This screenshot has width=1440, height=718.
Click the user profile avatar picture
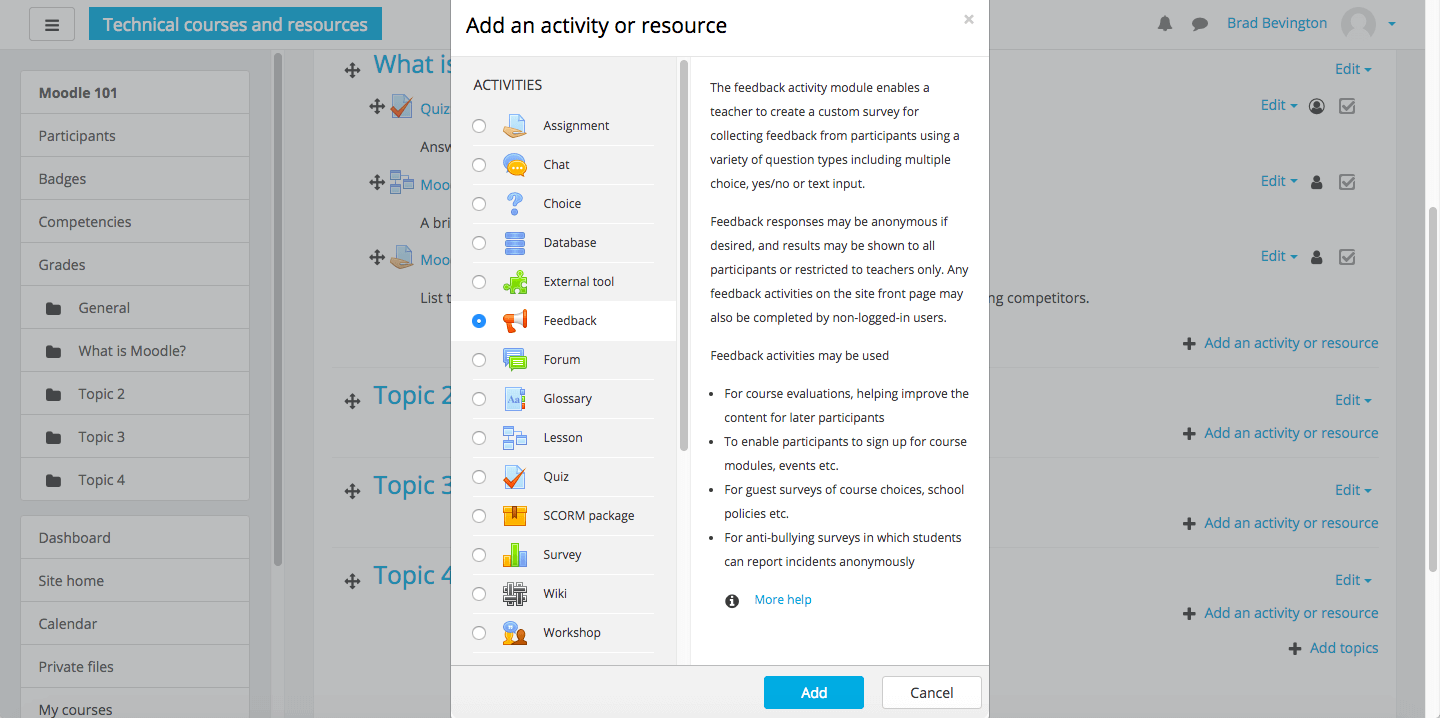[1359, 24]
